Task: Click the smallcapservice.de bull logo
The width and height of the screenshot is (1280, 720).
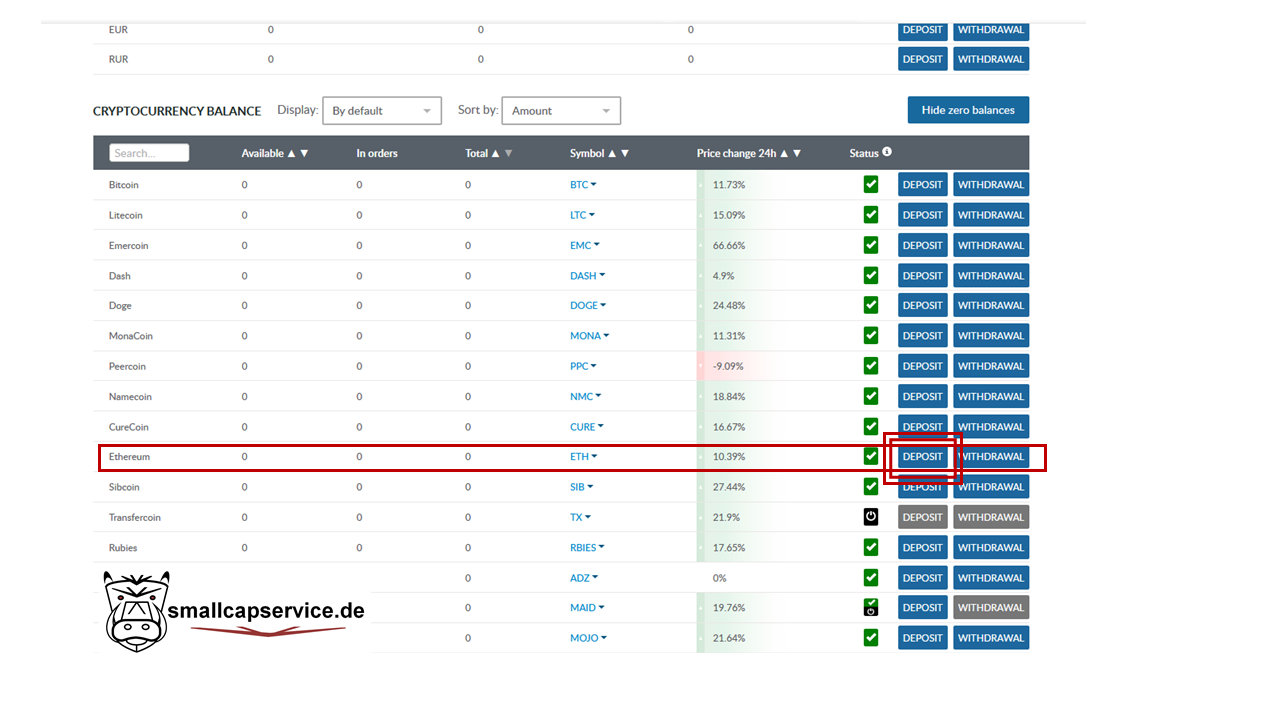Action: (137, 612)
